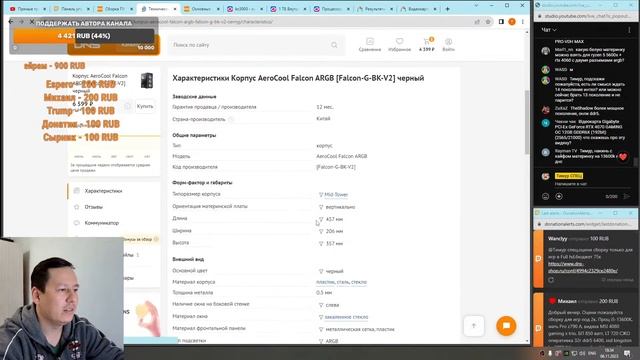The image size is (640, 360).
Task: Click the browser back arrow
Action: (11, 22)
